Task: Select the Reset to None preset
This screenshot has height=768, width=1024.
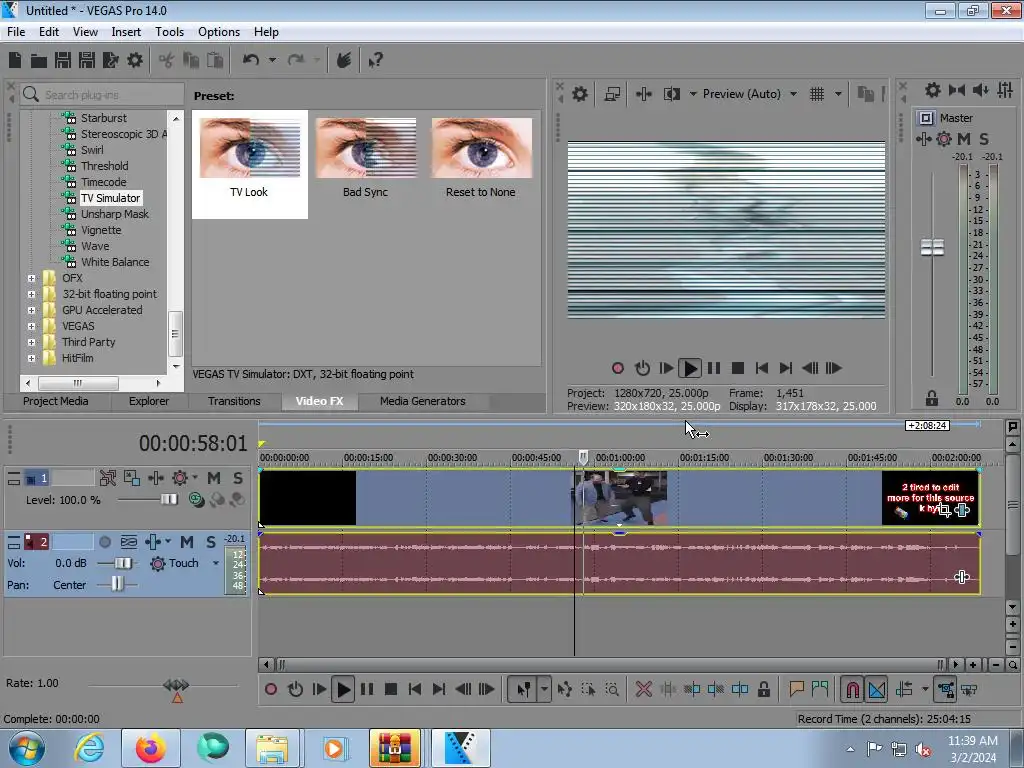Action: pyautogui.click(x=481, y=159)
